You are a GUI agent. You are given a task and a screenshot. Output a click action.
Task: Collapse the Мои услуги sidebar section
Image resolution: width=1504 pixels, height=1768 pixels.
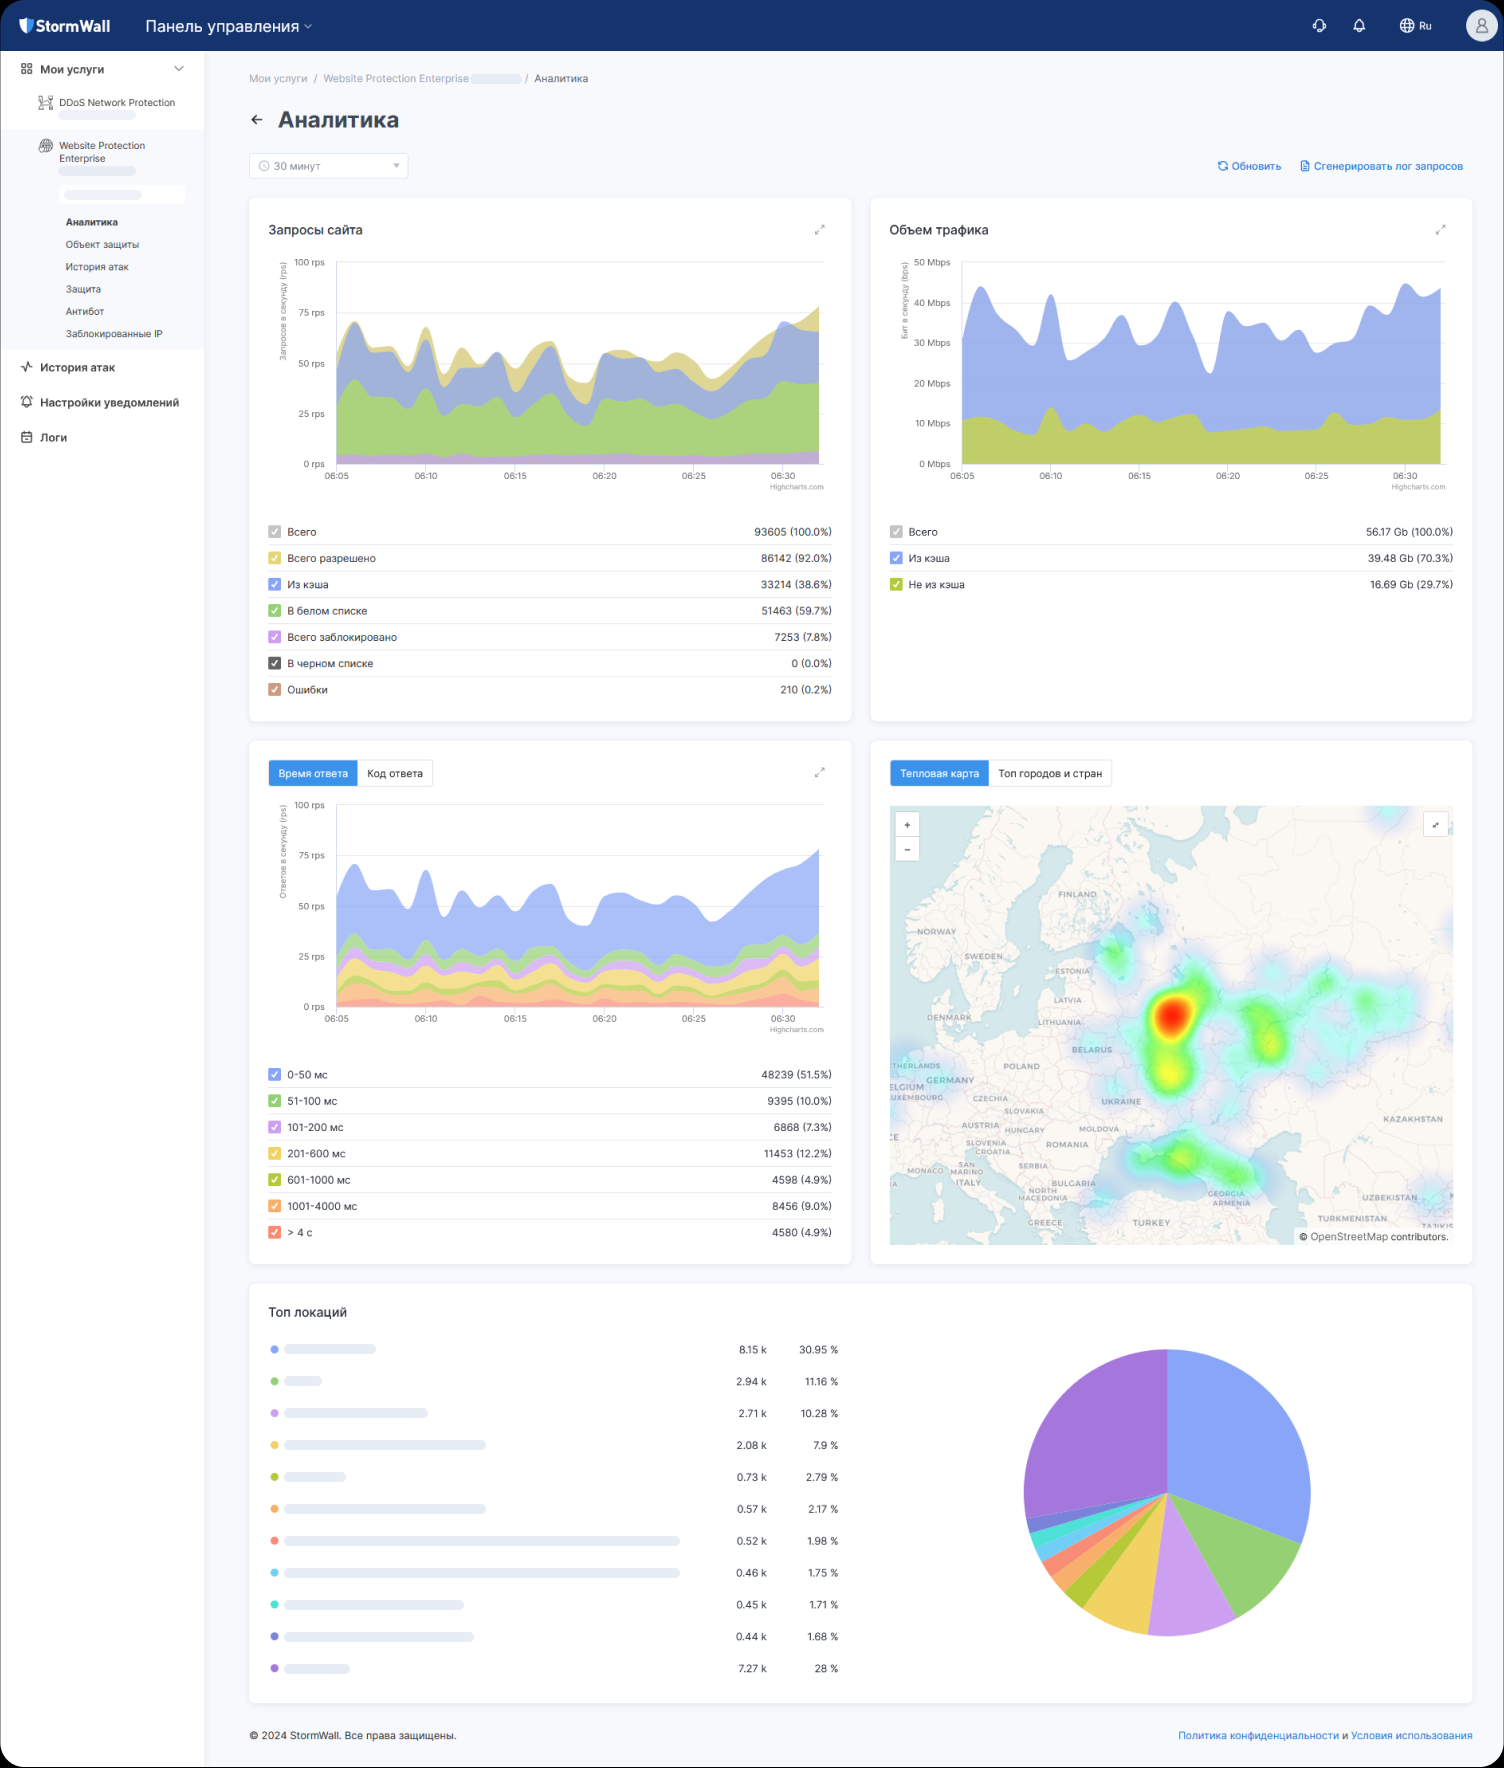coord(179,69)
